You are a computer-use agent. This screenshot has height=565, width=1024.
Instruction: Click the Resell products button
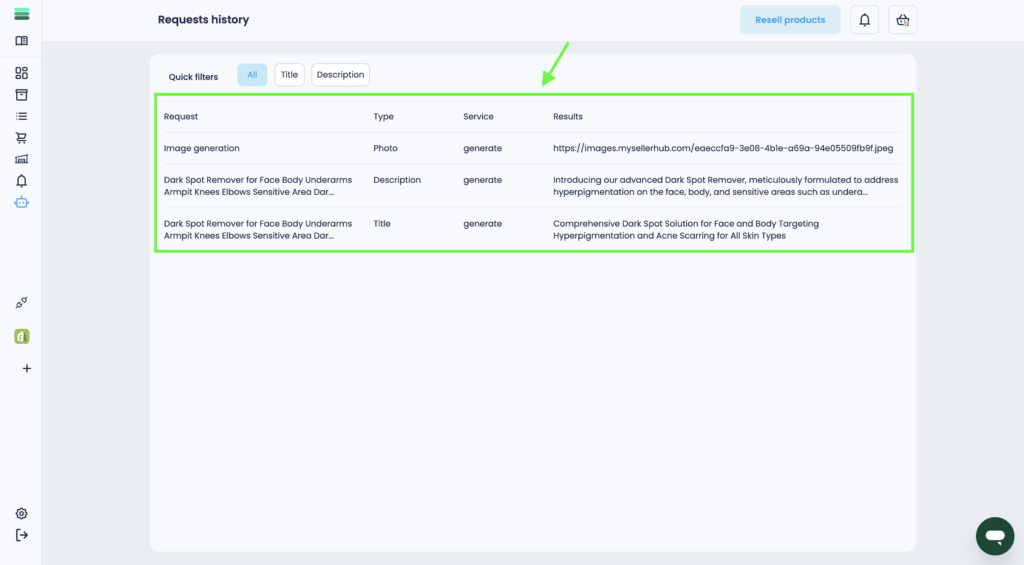(790, 20)
